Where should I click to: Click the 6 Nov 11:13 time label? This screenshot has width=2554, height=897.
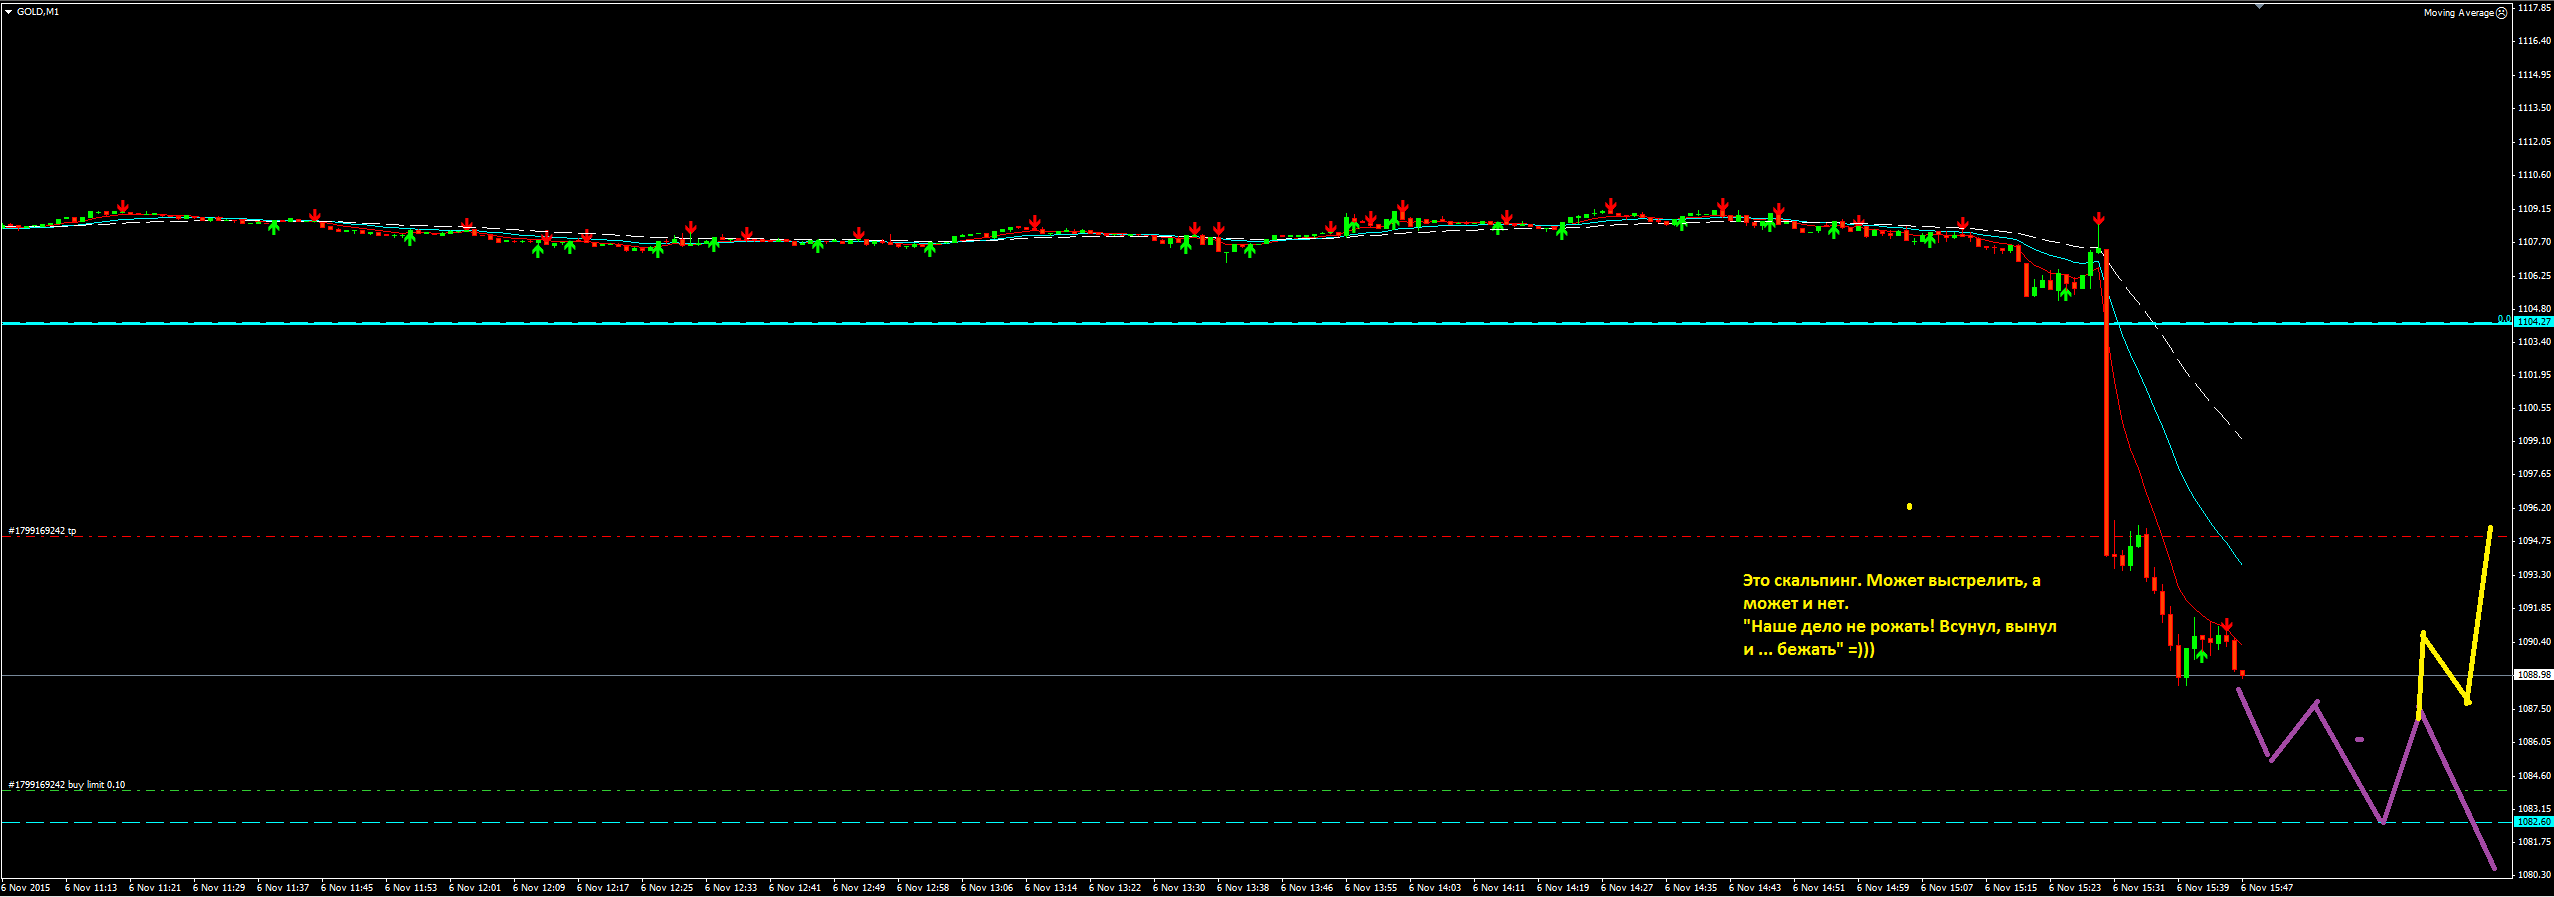tap(91, 888)
